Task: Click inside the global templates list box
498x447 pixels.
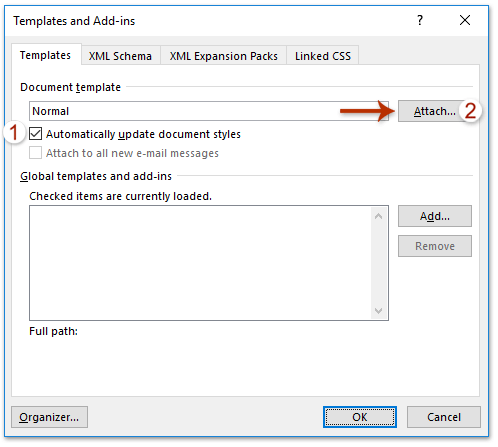Action: (200, 263)
